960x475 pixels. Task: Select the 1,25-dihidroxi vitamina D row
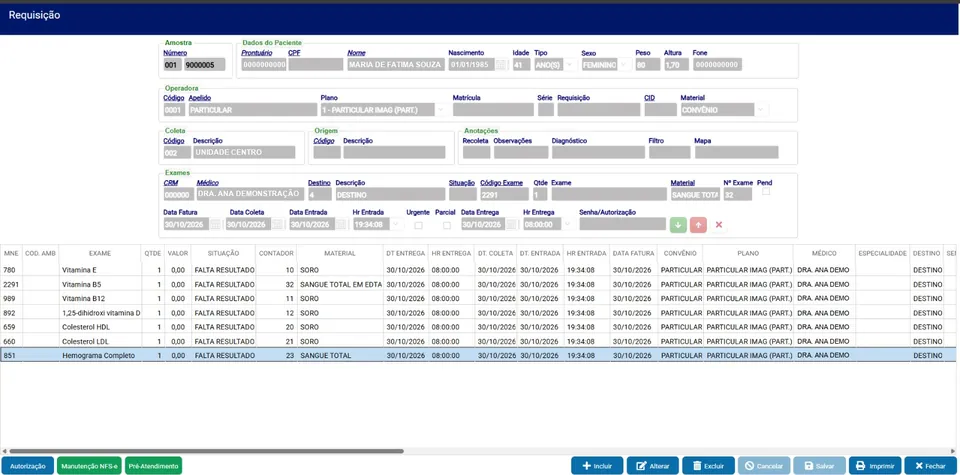click(478, 313)
